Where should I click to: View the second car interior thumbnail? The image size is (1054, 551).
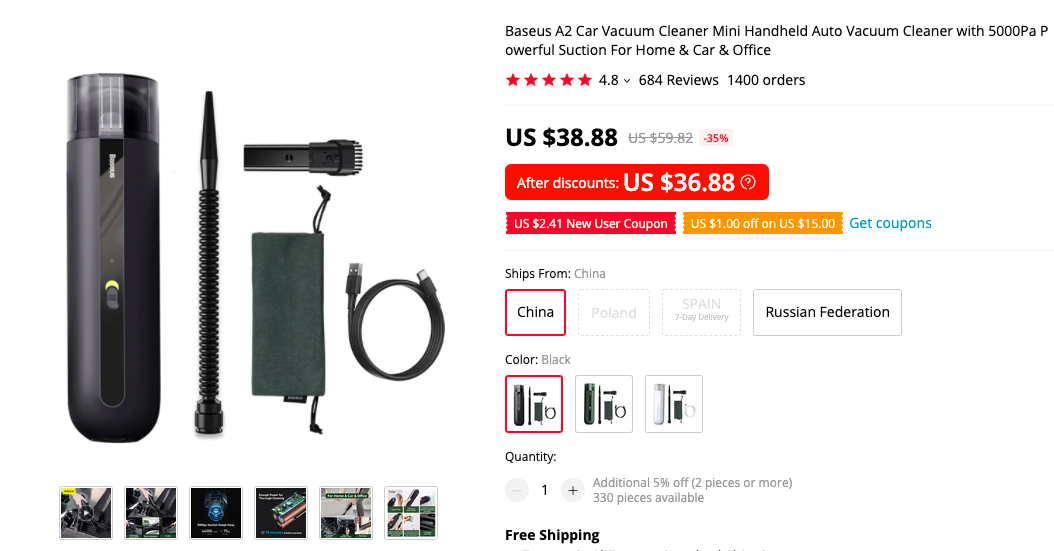(151, 513)
